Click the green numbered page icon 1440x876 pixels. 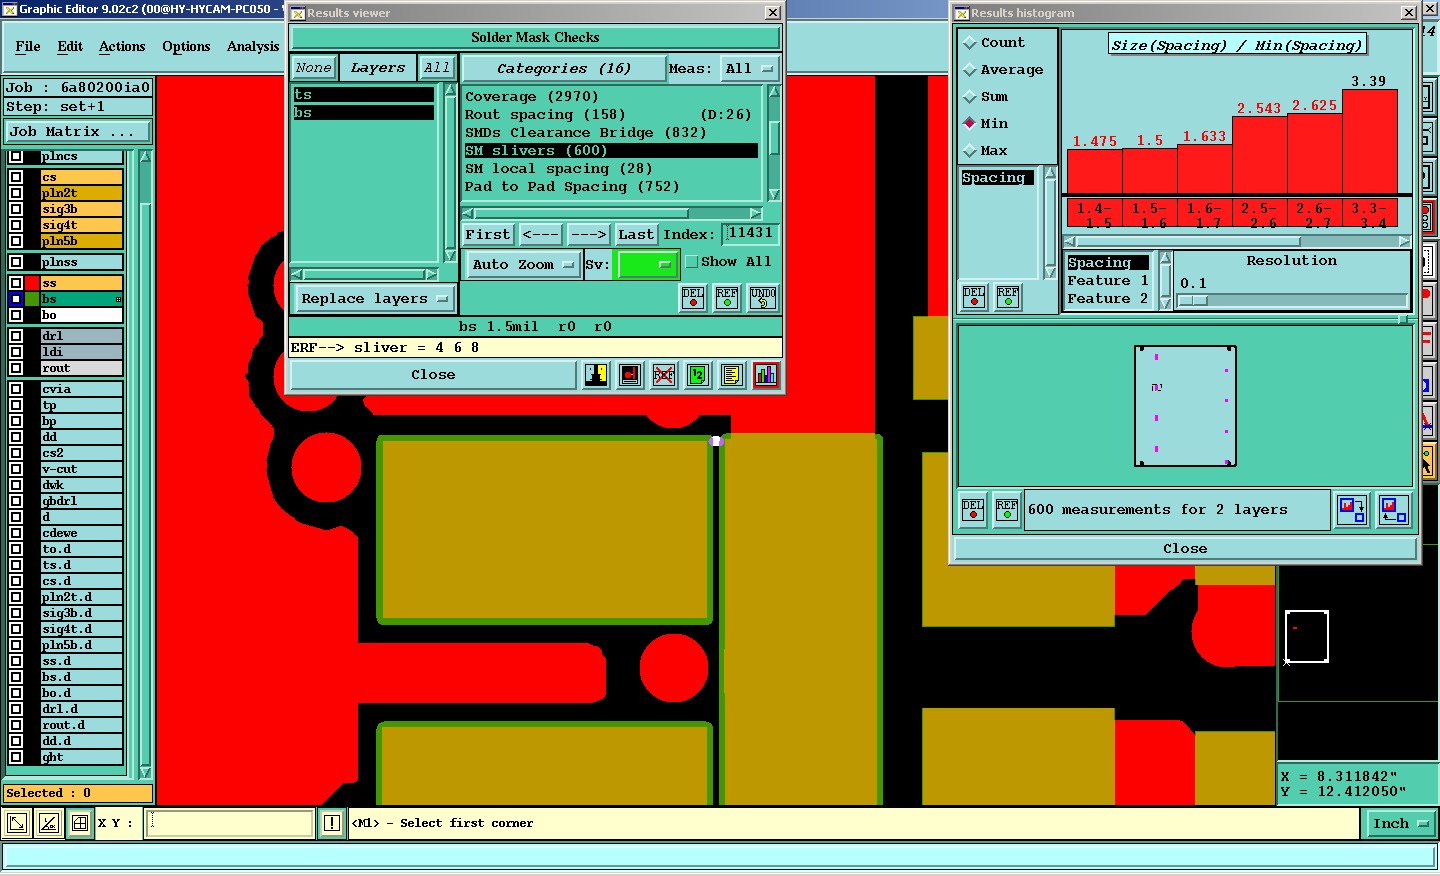click(698, 375)
